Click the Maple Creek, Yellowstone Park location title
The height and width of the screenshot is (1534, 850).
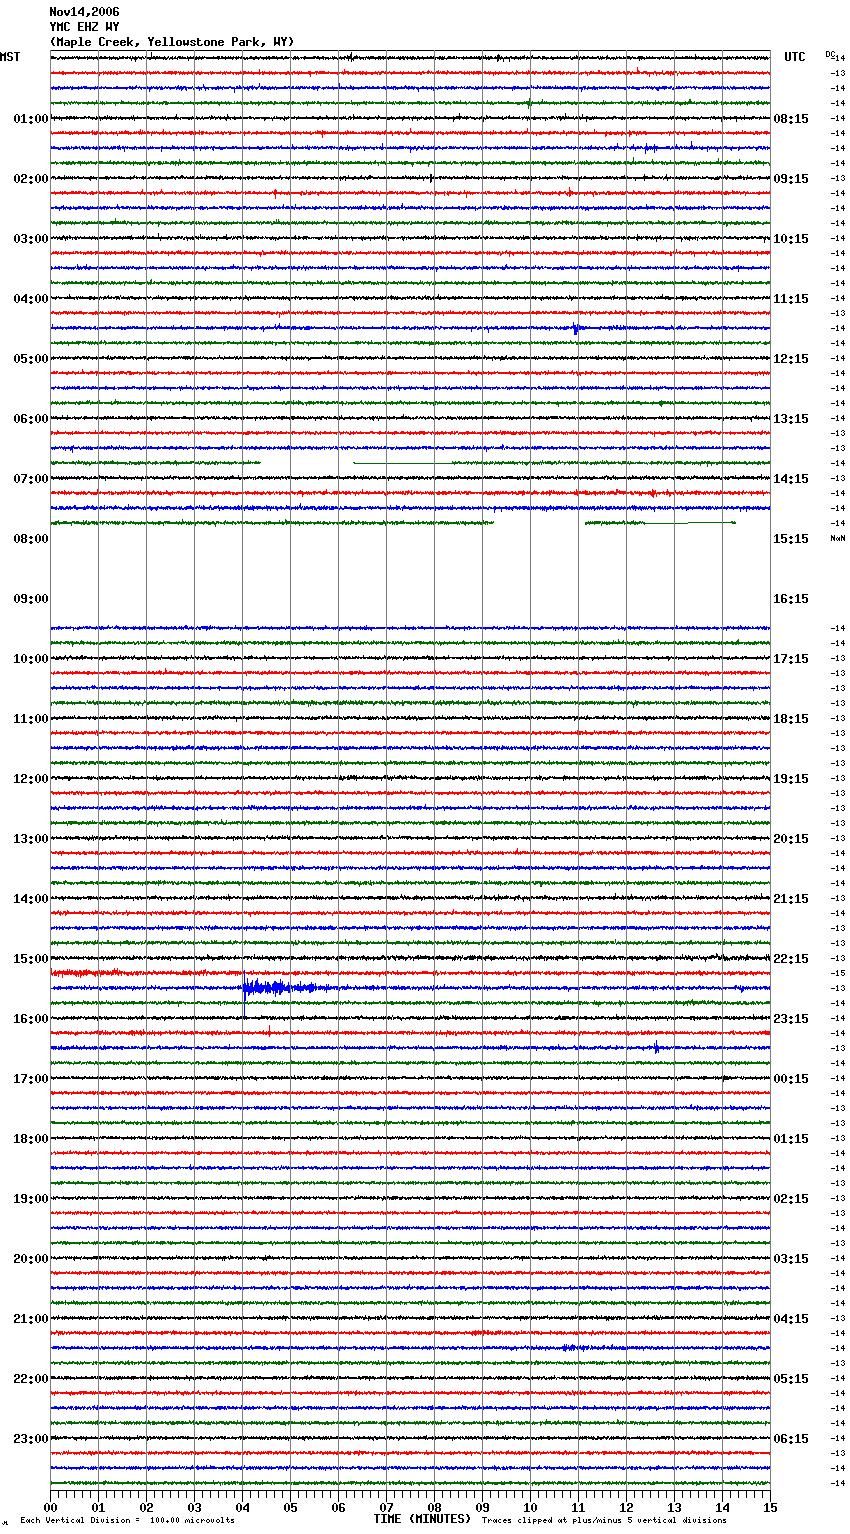click(x=172, y=42)
